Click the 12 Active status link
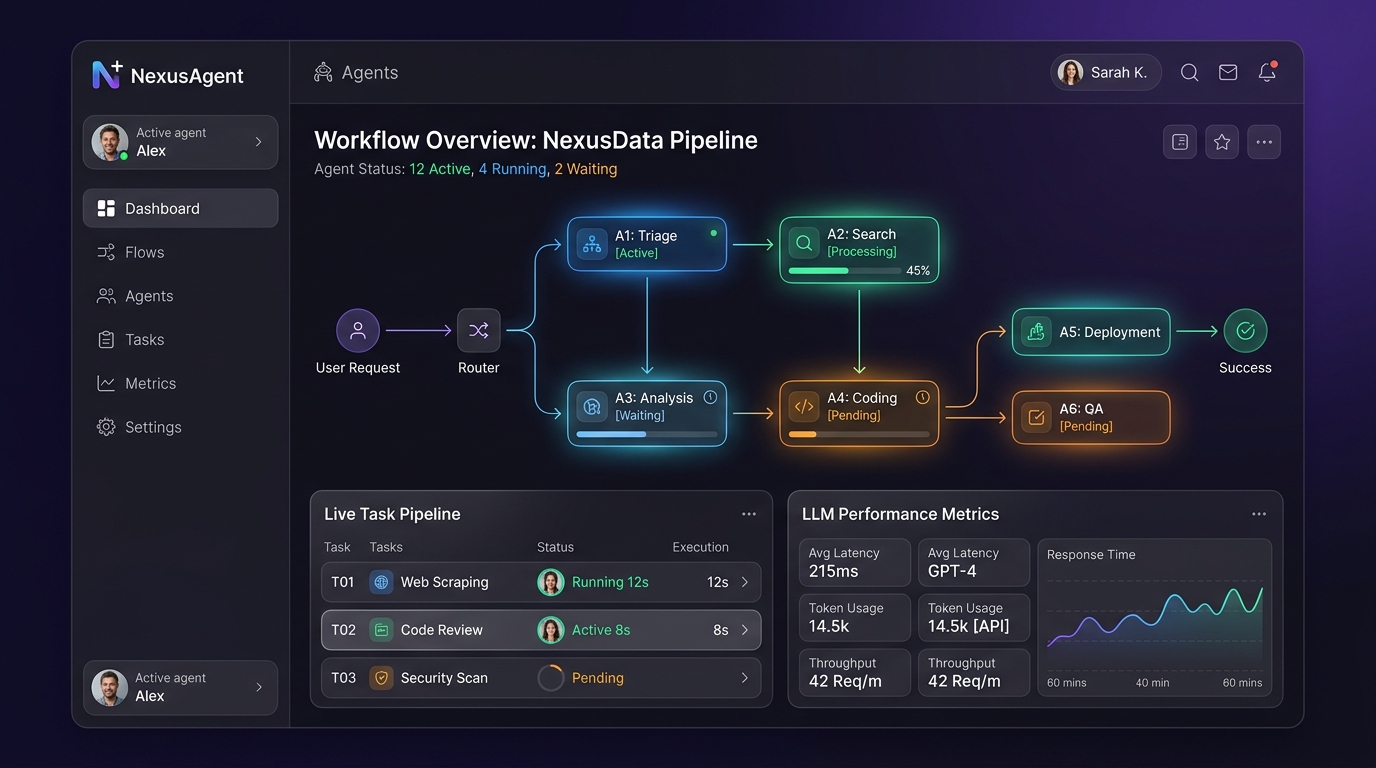 click(440, 169)
